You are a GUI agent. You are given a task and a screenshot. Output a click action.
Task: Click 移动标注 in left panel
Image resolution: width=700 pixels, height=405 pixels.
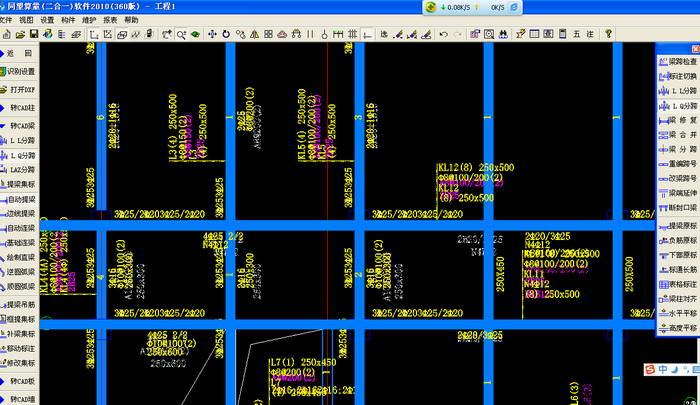point(19,348)
